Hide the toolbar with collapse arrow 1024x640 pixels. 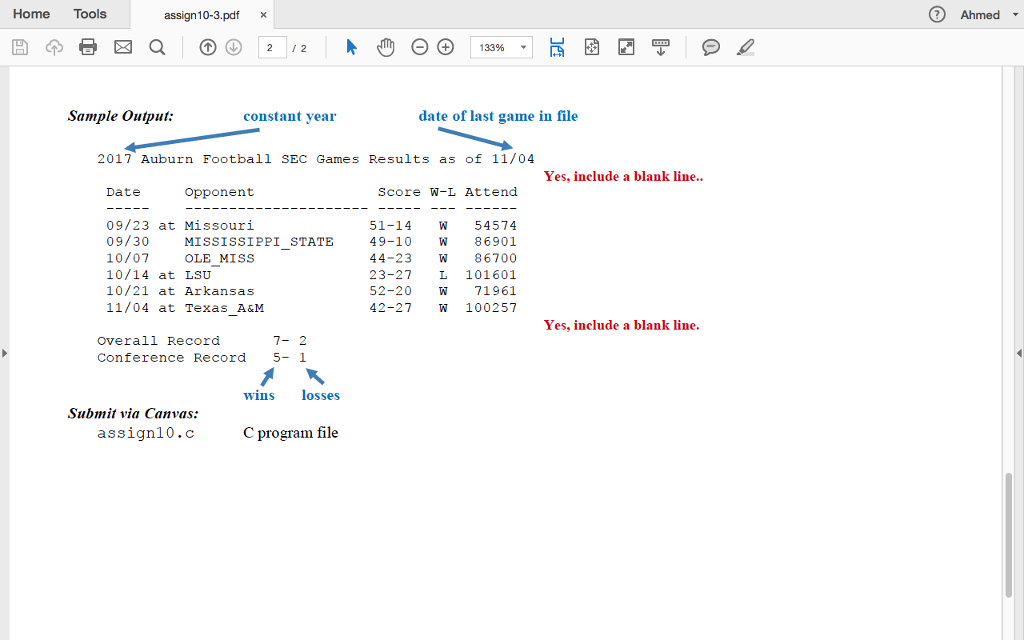[x=660, y=46]
